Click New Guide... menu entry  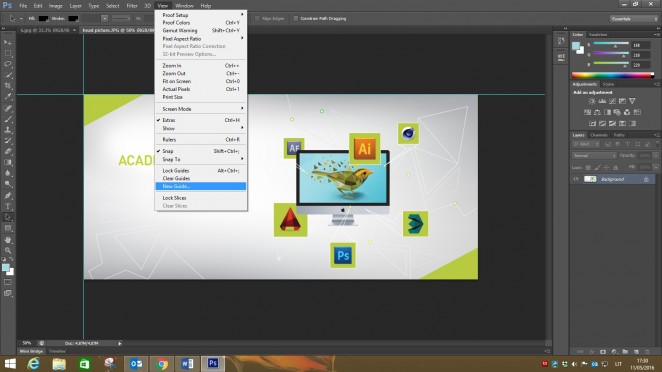pos(201,186)
